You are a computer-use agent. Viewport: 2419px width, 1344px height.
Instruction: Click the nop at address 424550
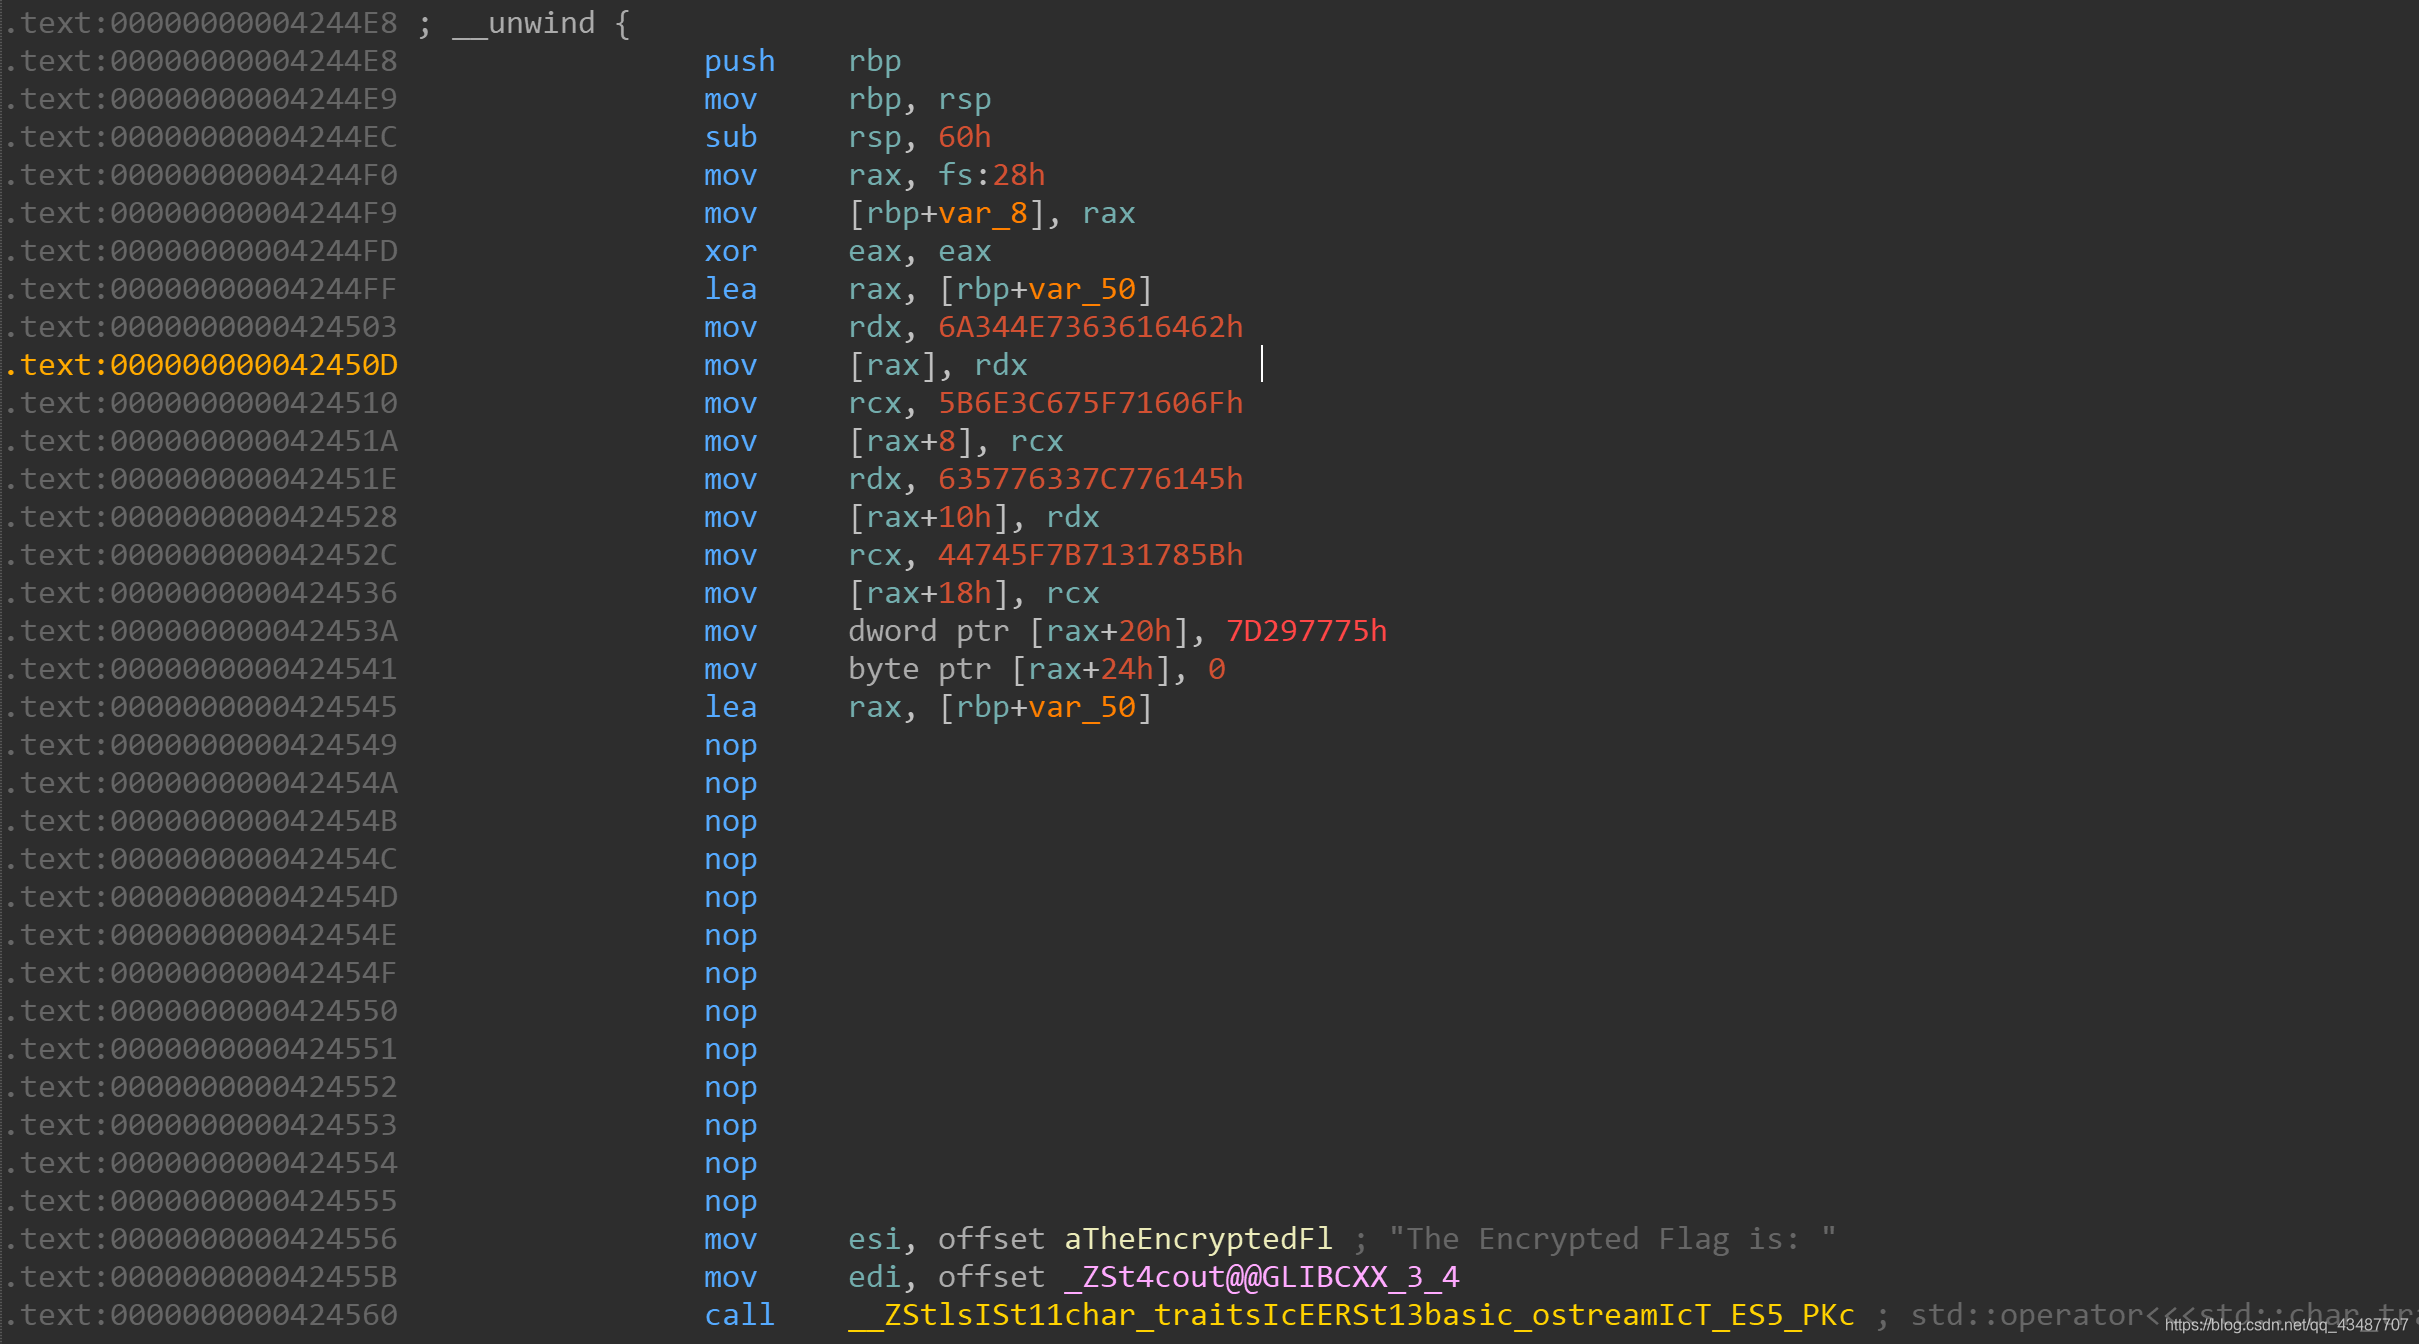730,1011
